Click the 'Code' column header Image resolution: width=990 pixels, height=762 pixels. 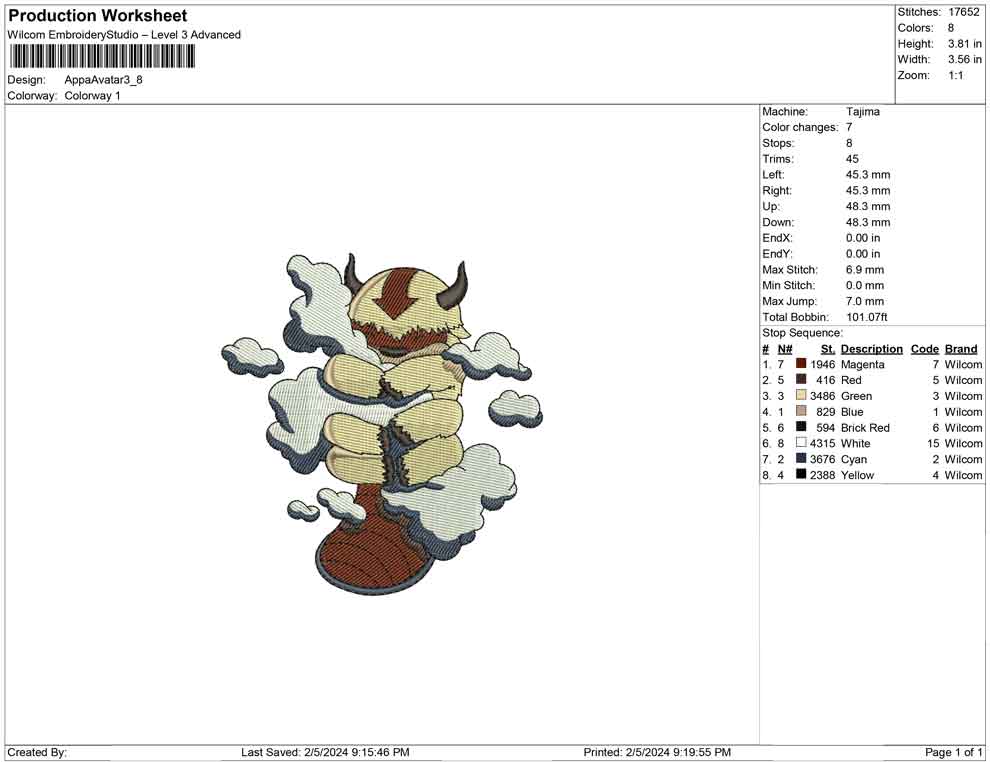tap(924, 348)
